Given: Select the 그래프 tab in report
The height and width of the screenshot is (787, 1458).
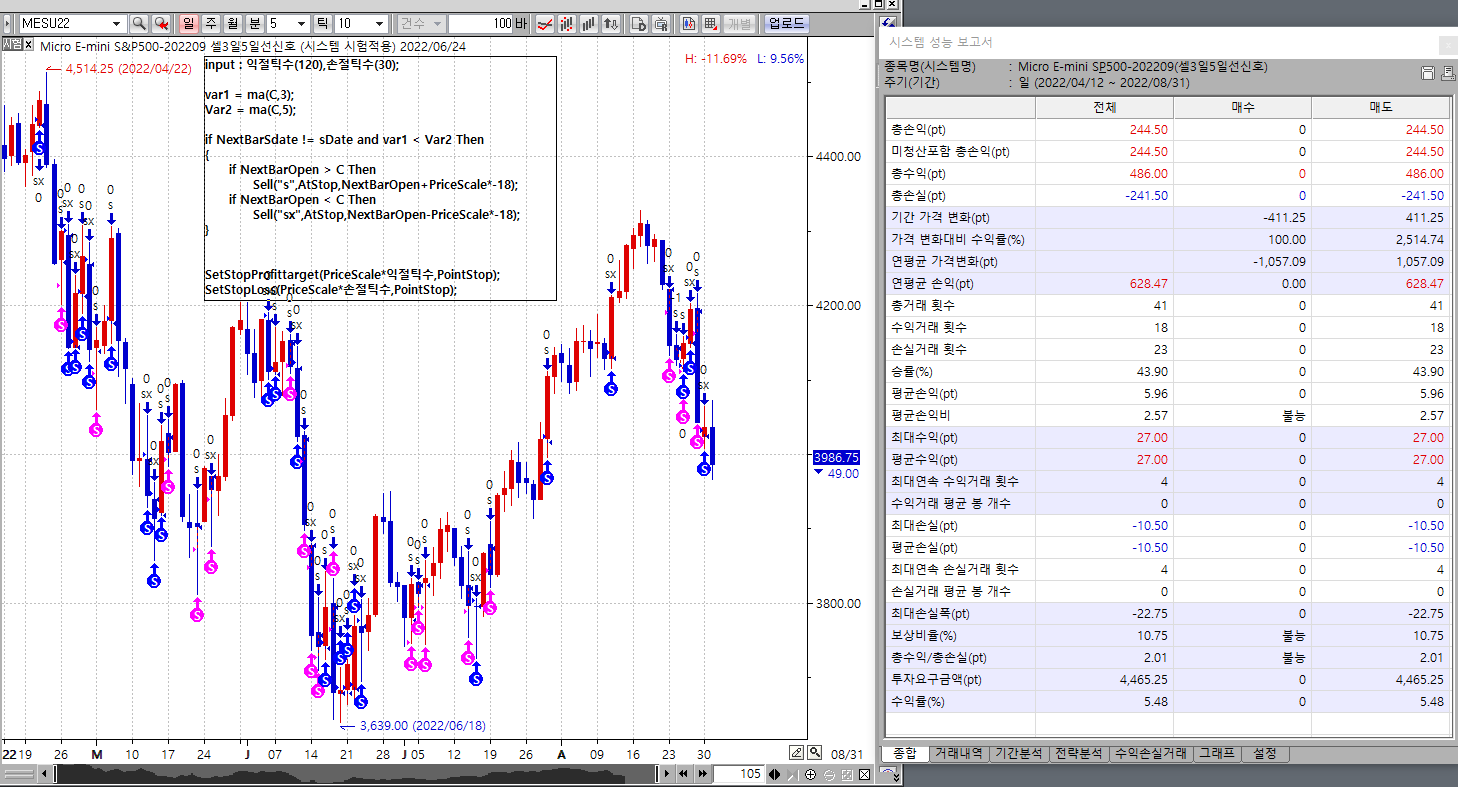Looking at the screenshot, I should coord(1217,754).
